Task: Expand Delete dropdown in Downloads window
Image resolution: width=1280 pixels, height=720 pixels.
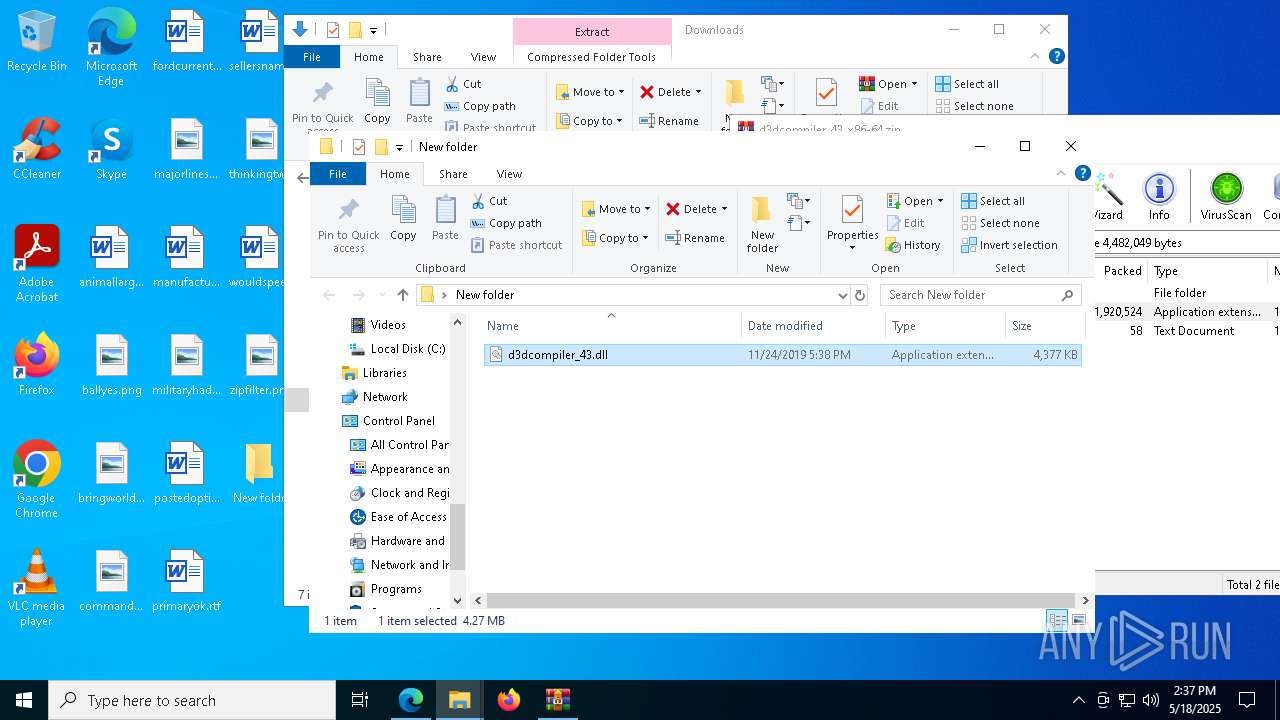Action: (699, 92)
